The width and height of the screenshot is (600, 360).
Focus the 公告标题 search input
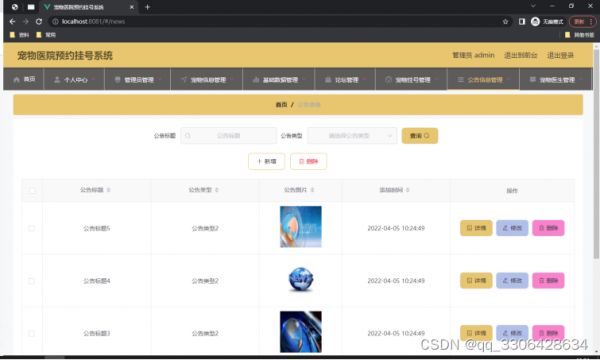(x=228, y=135)
